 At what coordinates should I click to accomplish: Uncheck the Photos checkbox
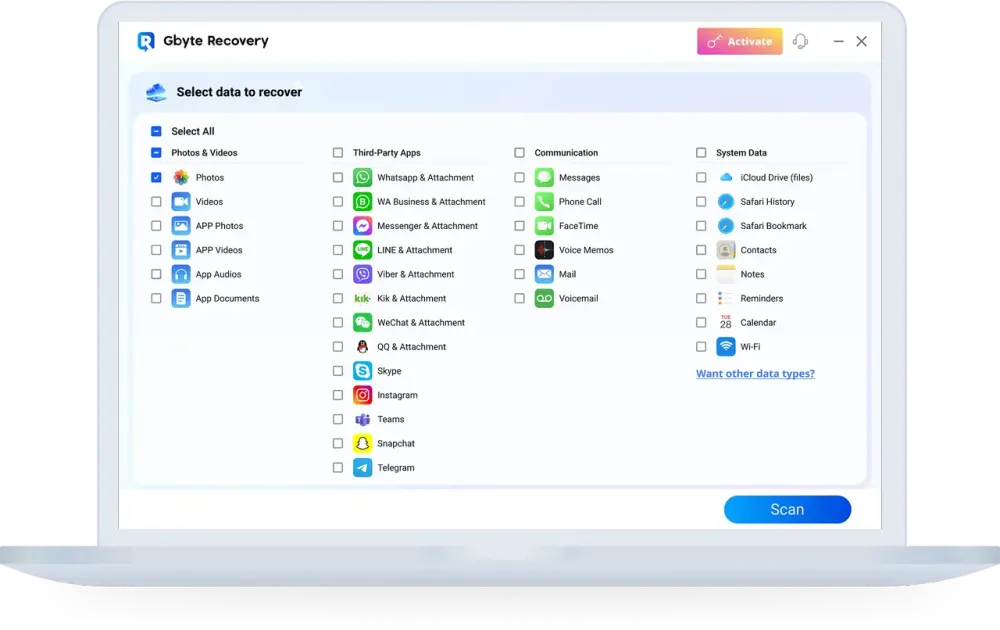(156, 177)
